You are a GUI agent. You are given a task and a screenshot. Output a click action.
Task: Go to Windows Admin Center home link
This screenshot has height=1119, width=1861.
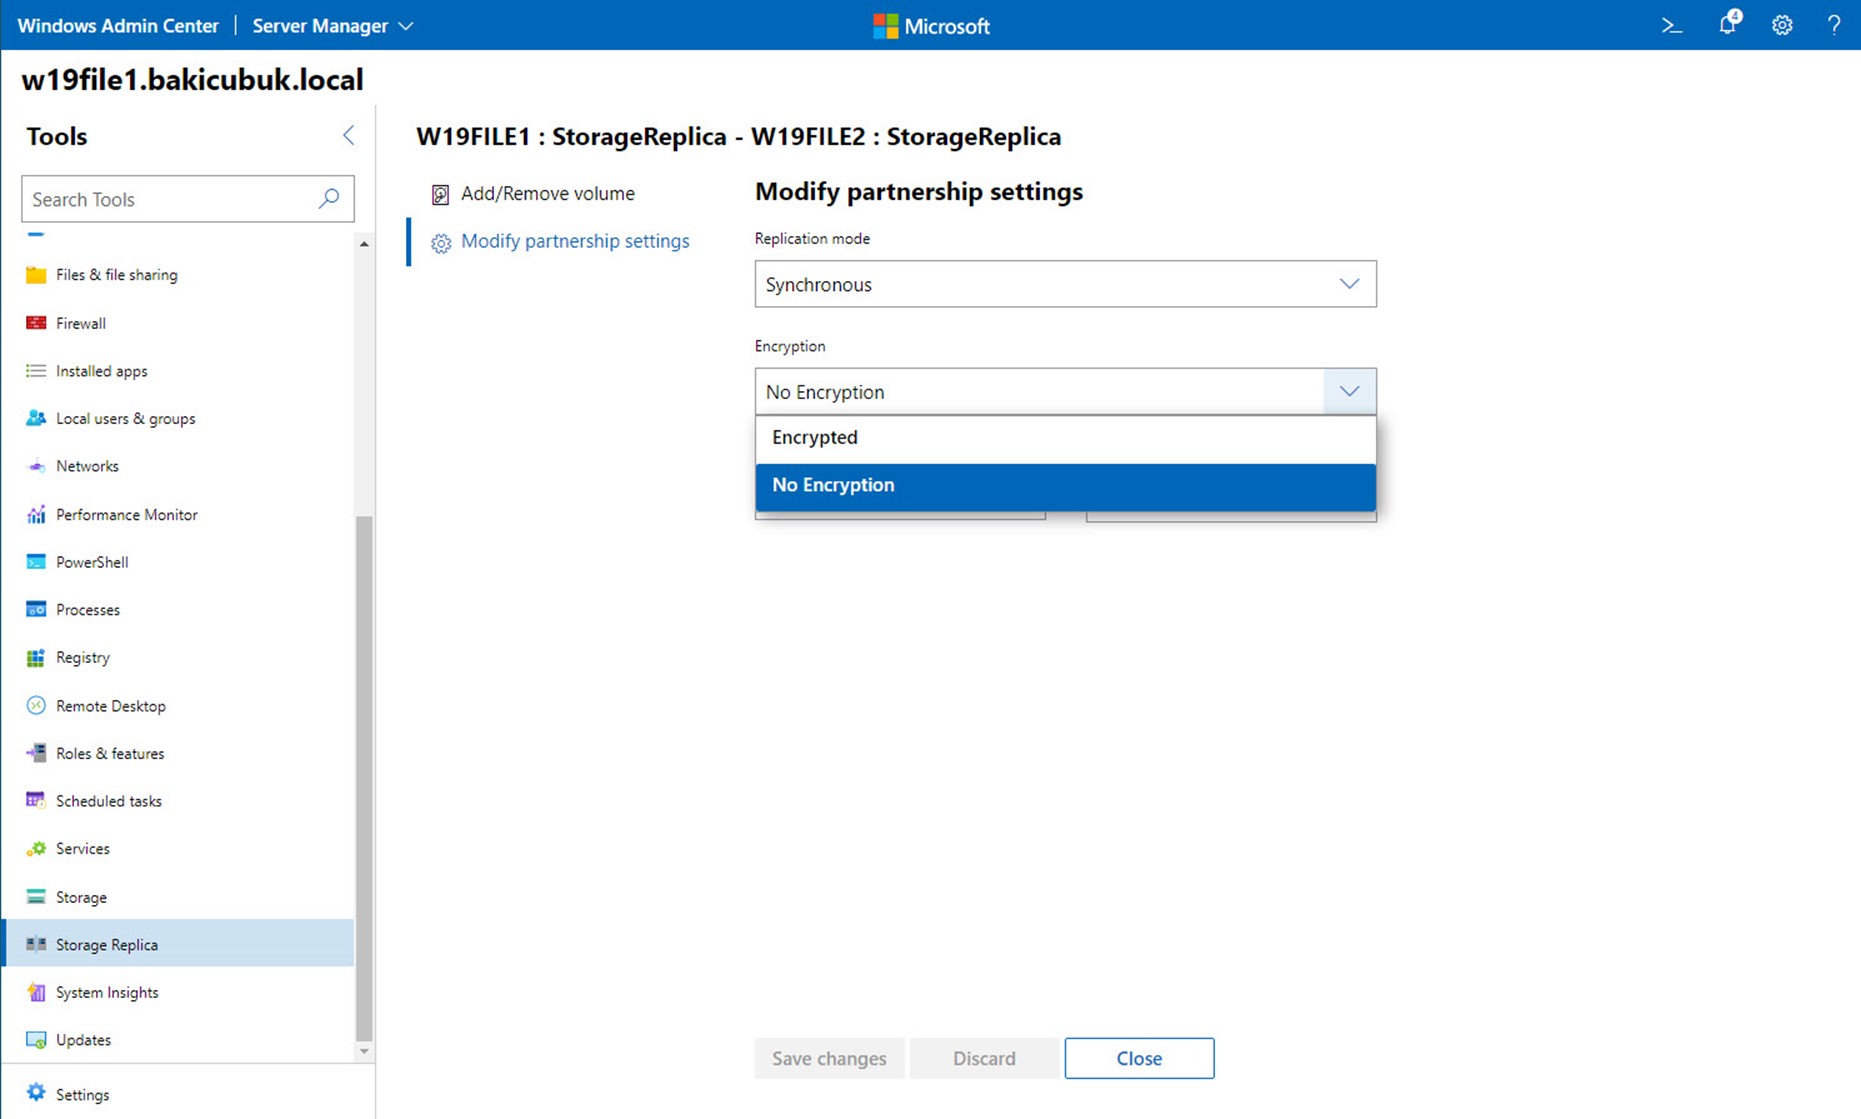tap(118, 26)
